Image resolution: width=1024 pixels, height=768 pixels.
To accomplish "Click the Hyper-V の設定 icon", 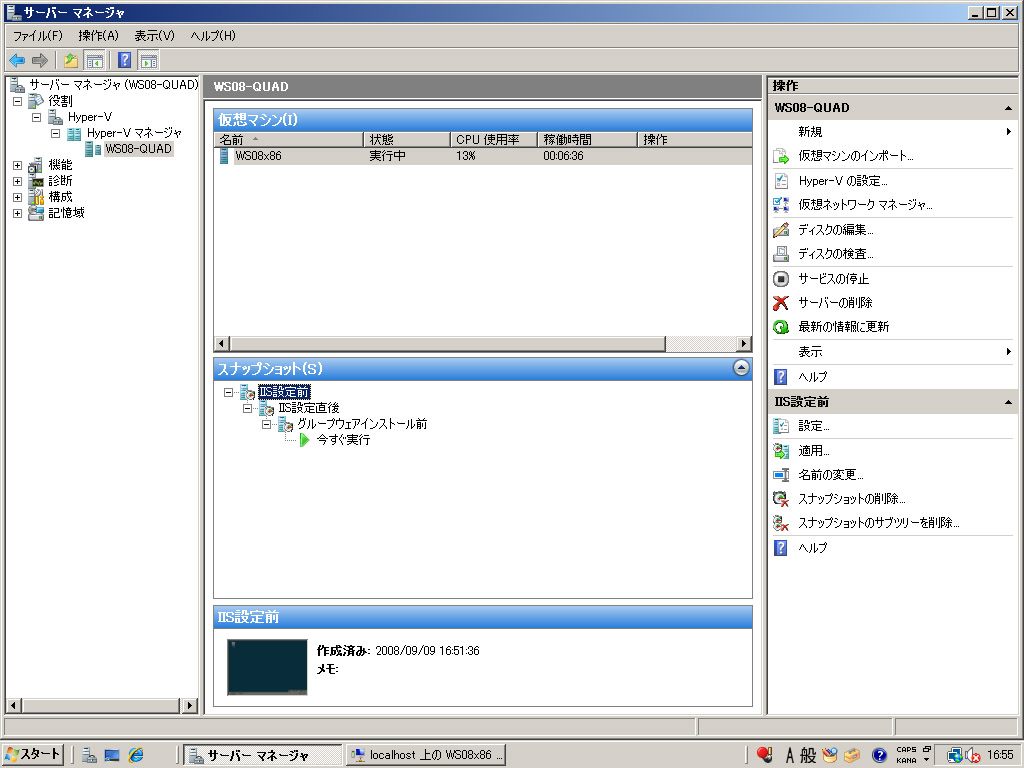I will pos(781,181).
